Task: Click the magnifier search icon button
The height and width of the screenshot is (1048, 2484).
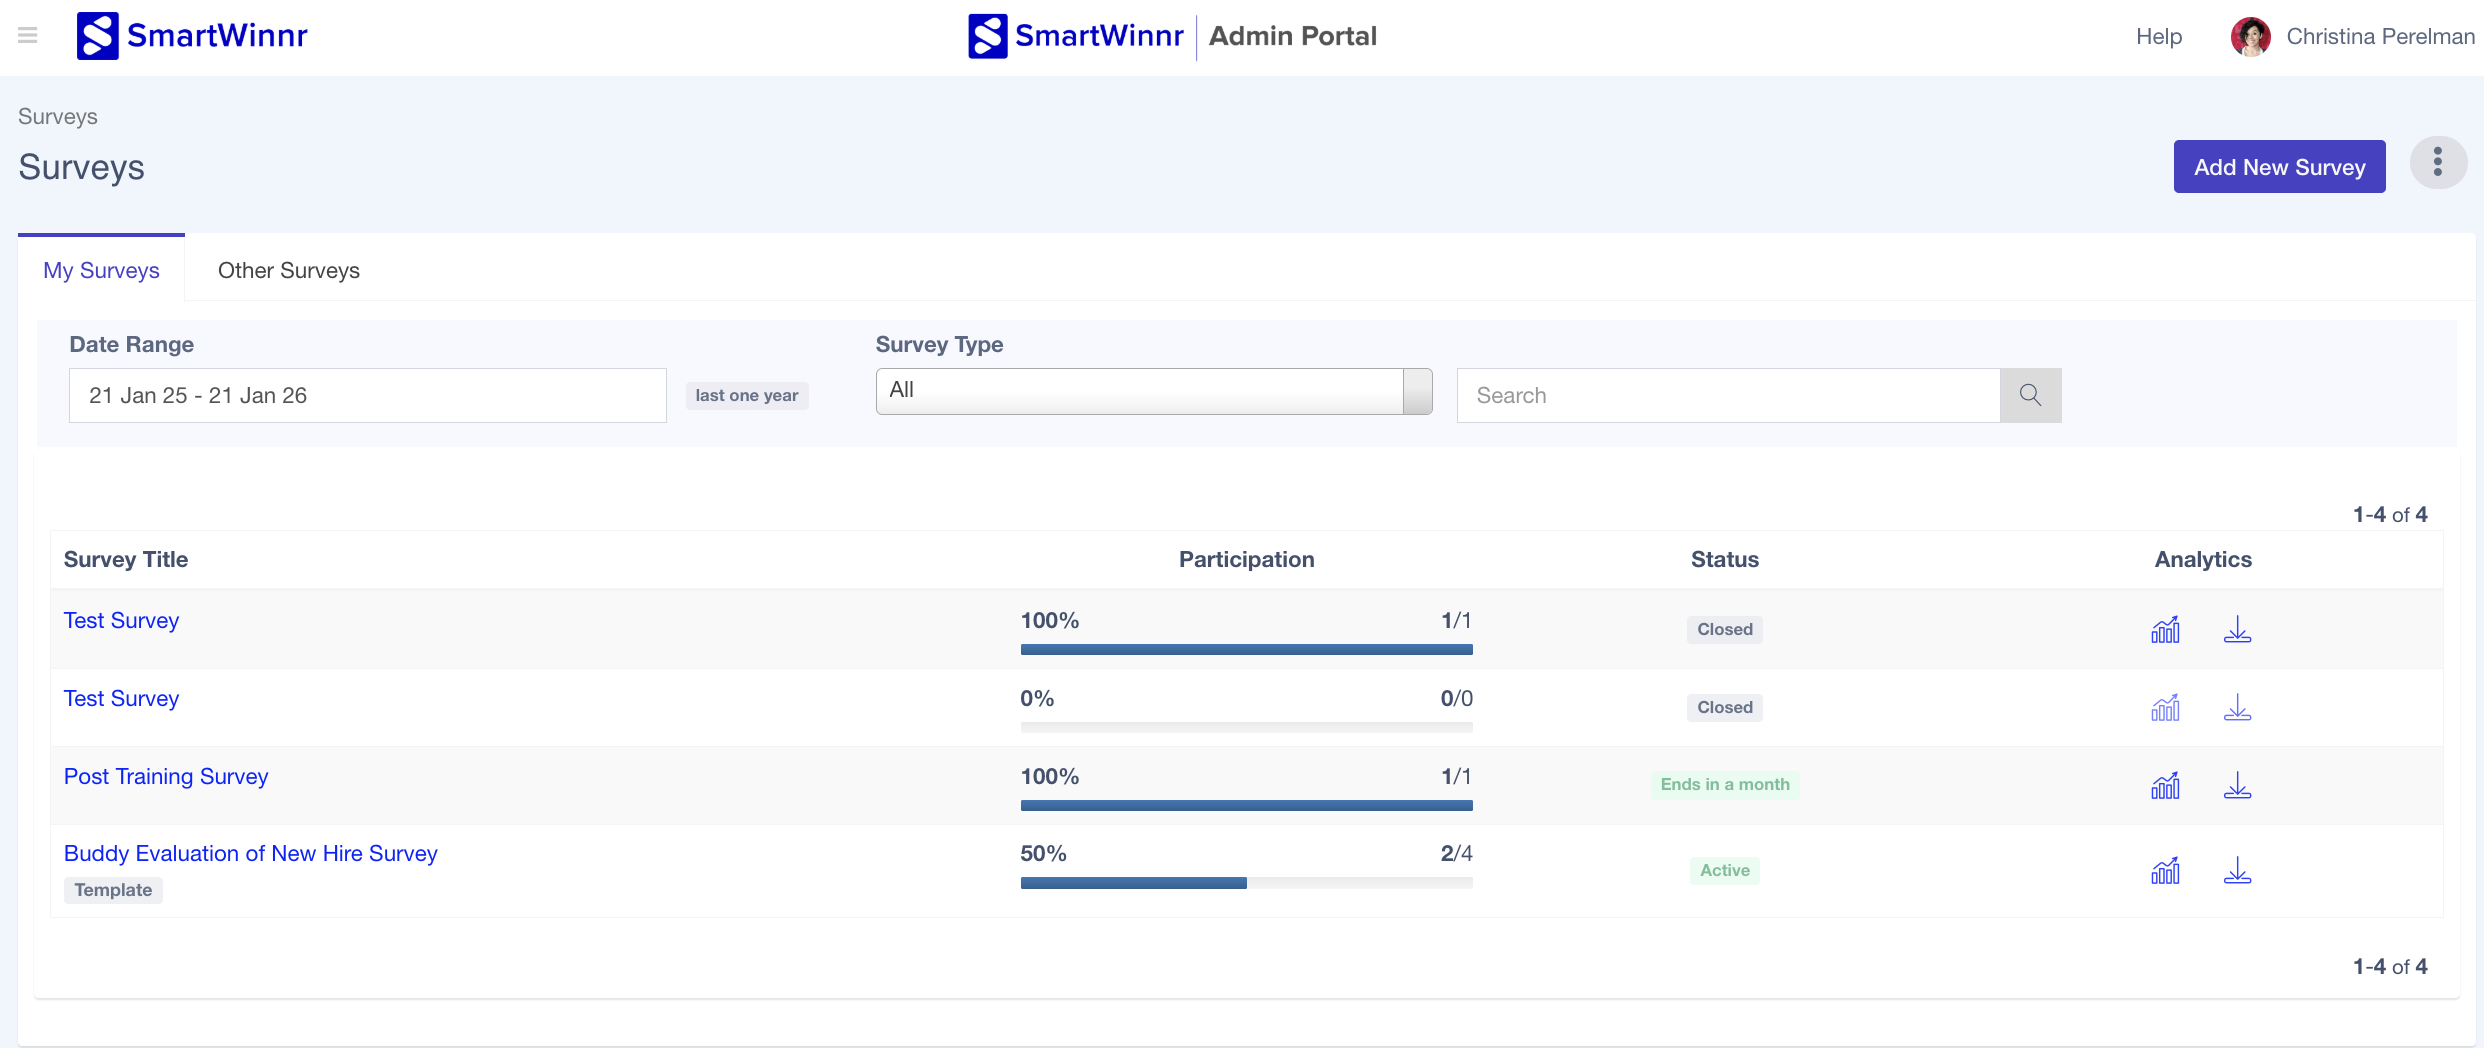Action: (x=2030, y=395)
